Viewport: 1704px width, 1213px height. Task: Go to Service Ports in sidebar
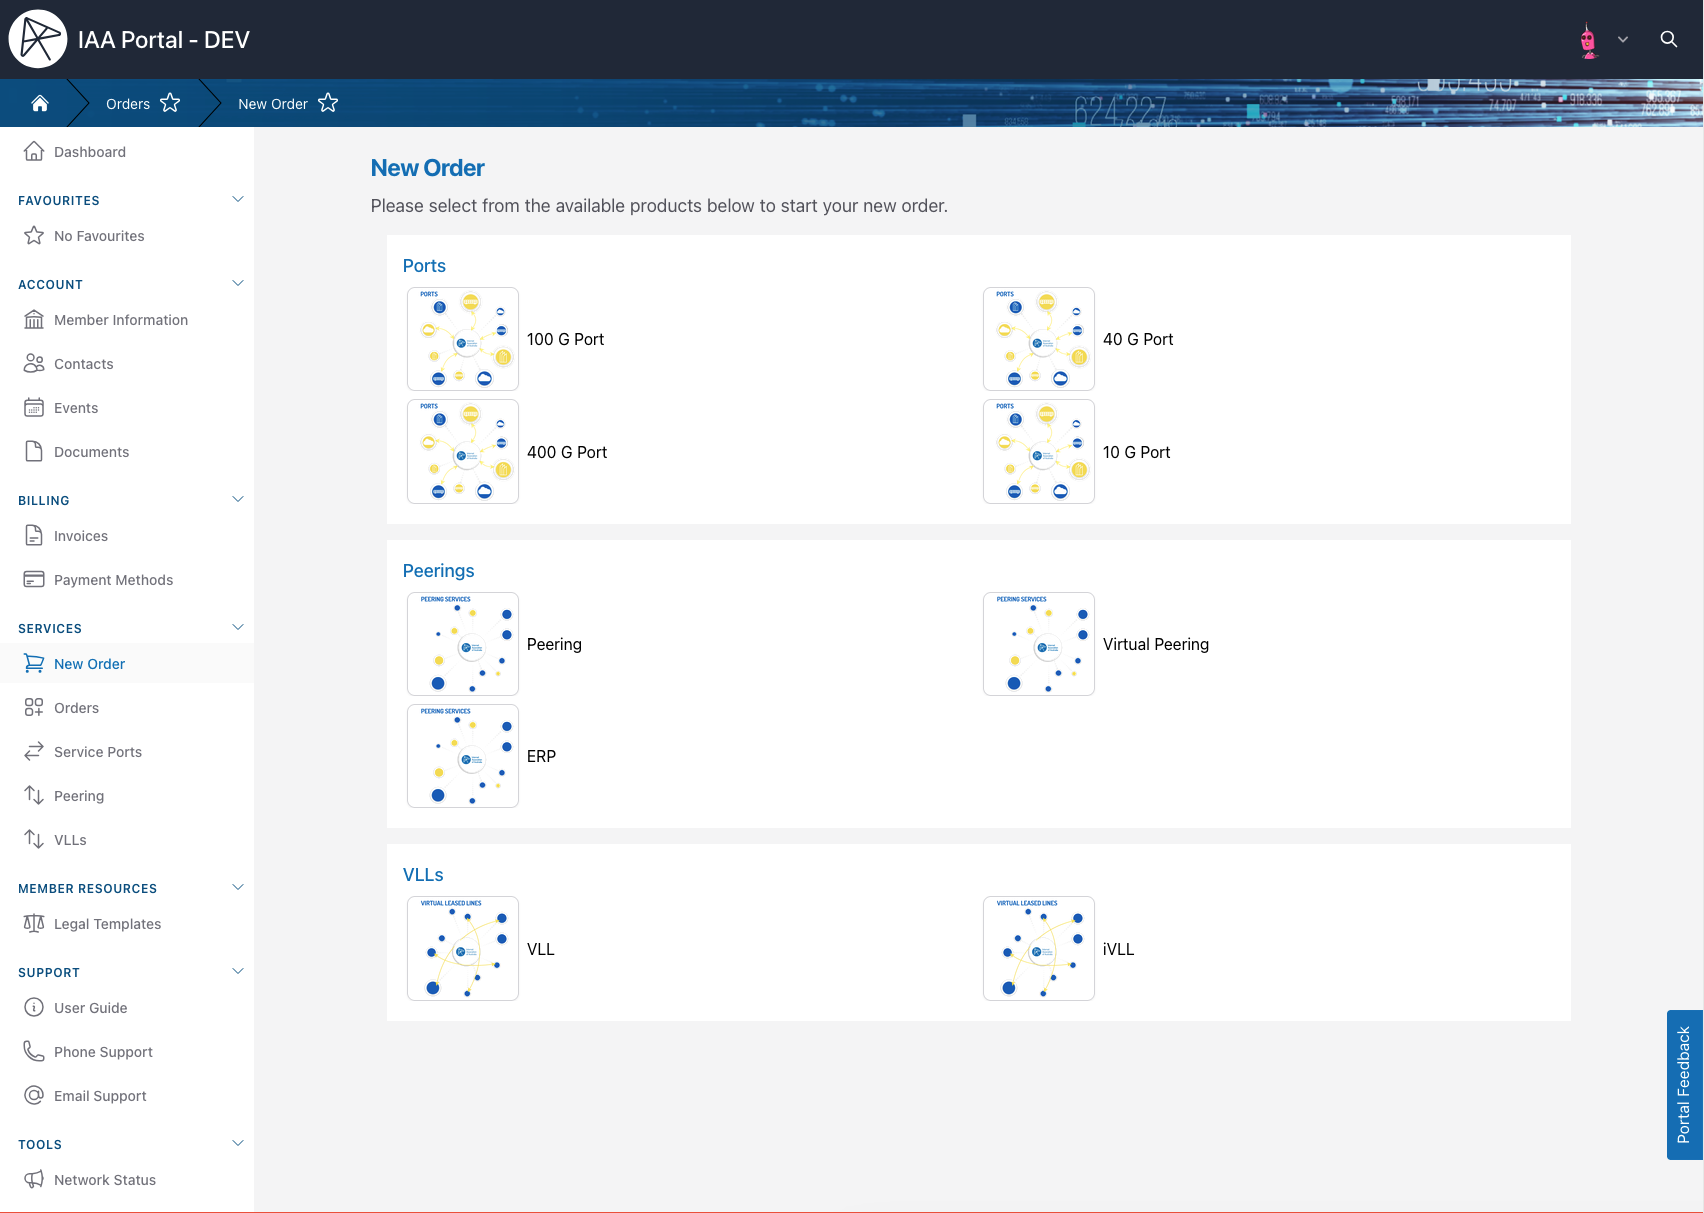(x=97, y=752)
